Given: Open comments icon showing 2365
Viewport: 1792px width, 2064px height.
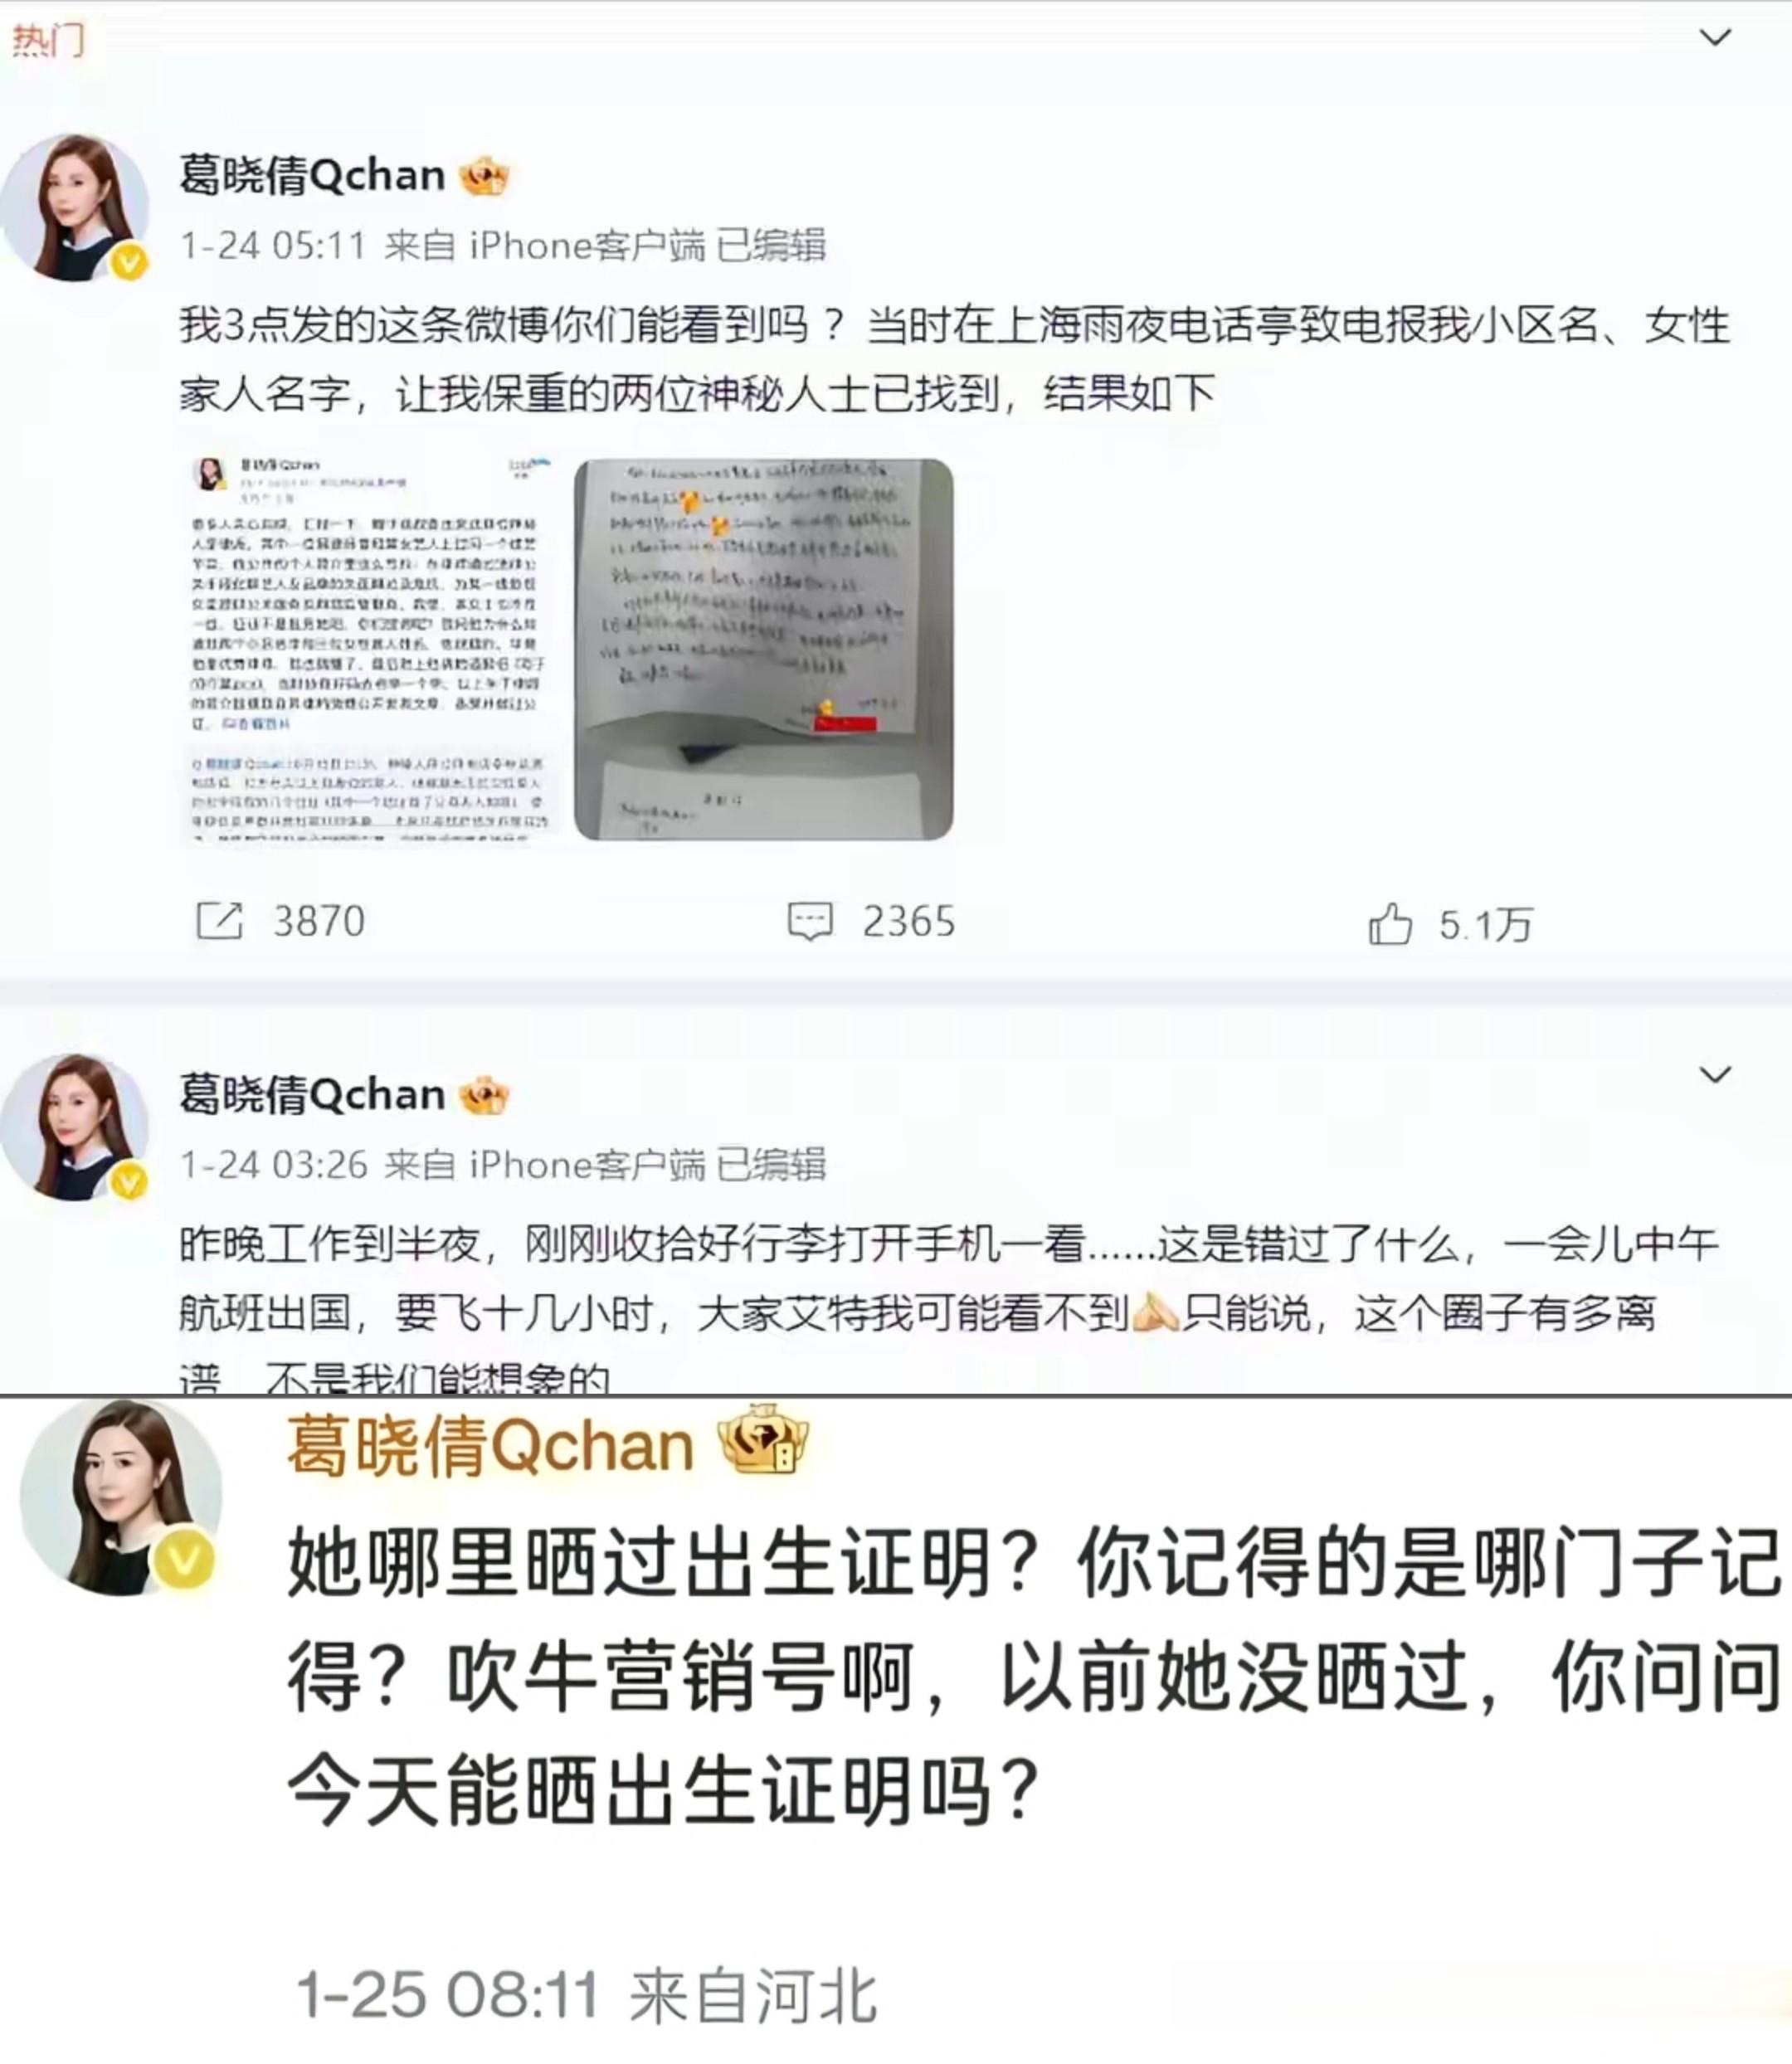Looking at the screenshot, I should [x=809, y=921].
